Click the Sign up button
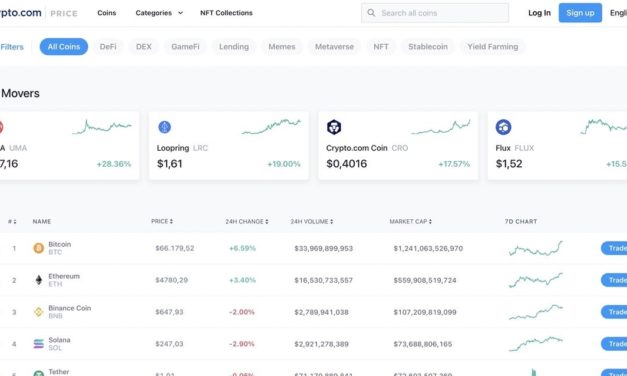This screenshot has height=376, width=627. 580,13
